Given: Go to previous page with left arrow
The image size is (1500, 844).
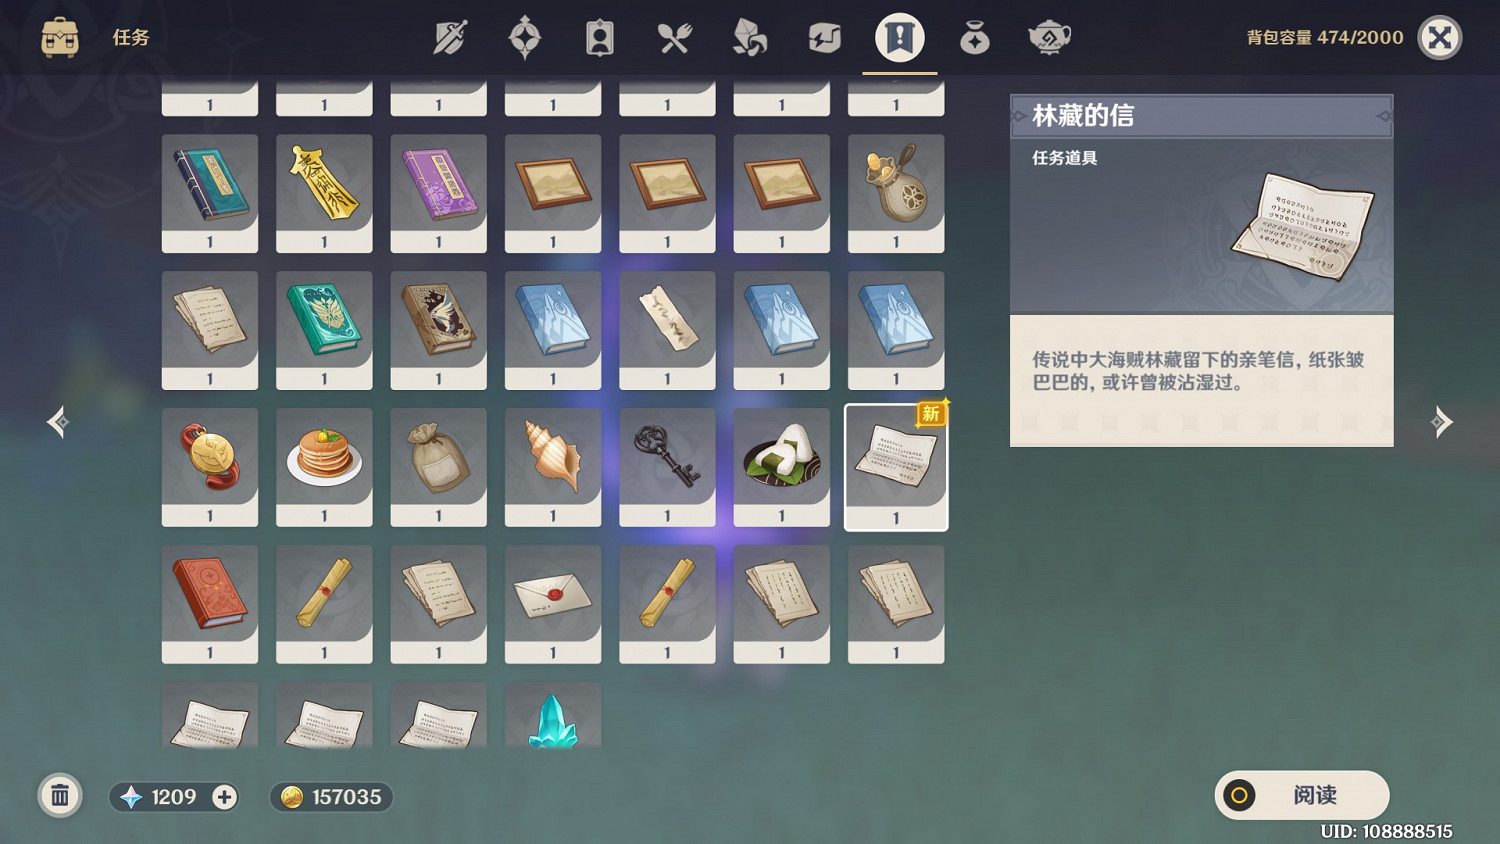Looking at the screenshot, I should pyautogui.click(x=58, y=422).
